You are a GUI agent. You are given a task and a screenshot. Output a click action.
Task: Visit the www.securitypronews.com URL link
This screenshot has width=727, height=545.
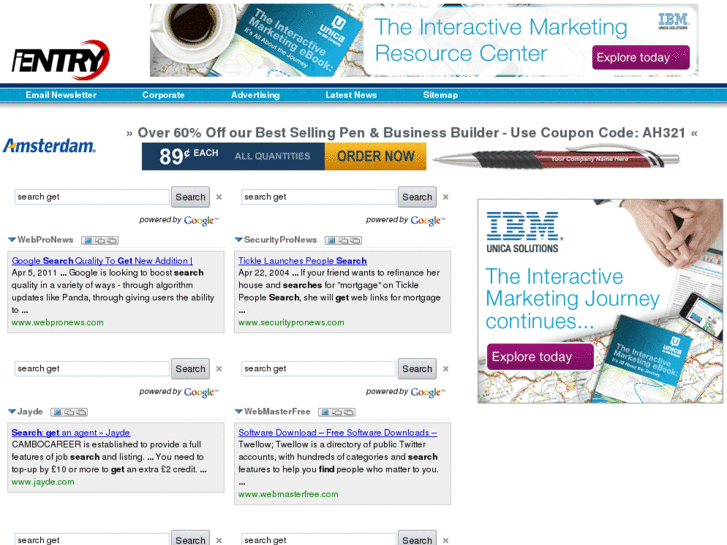point(291,322)
